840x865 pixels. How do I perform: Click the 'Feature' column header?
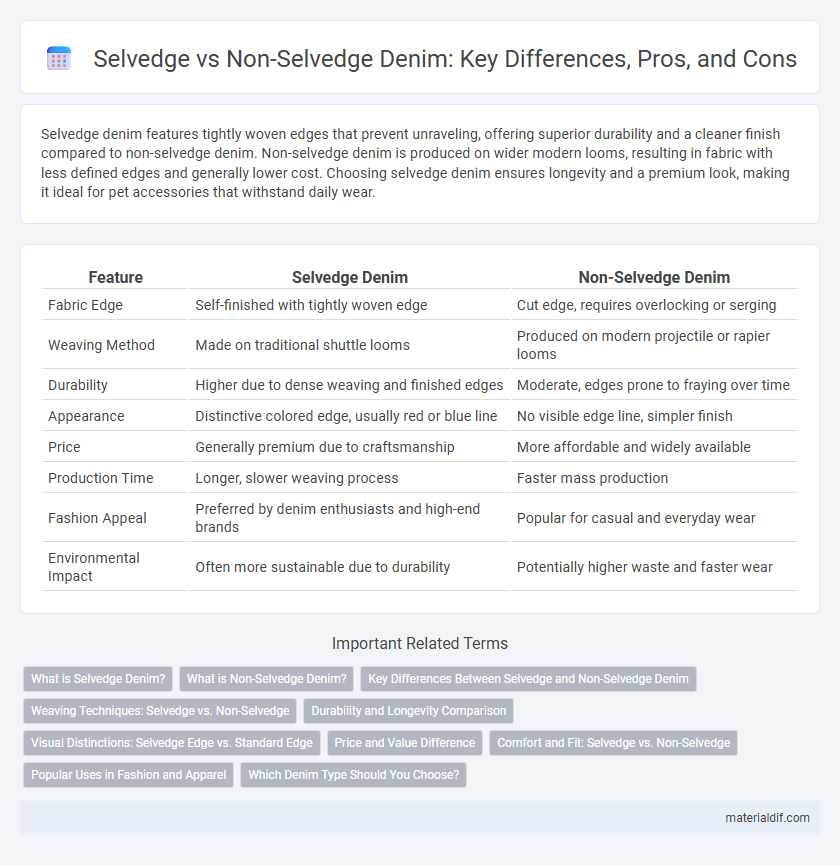coord(116,277)
